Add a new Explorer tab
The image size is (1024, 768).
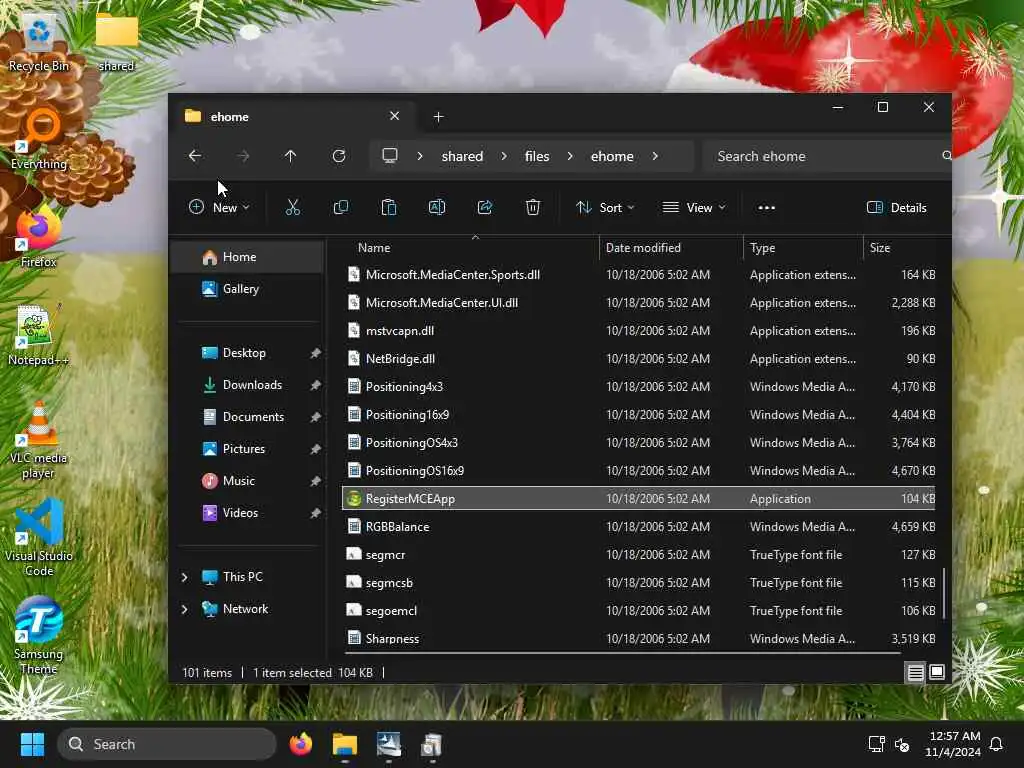(438, 116)
